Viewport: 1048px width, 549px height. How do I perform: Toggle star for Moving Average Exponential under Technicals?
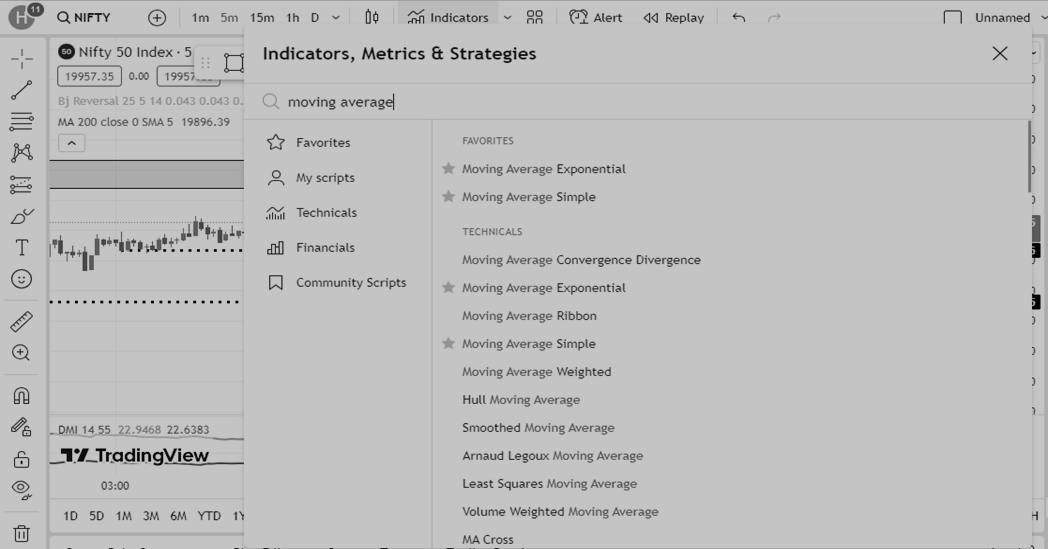coord(448,288)
